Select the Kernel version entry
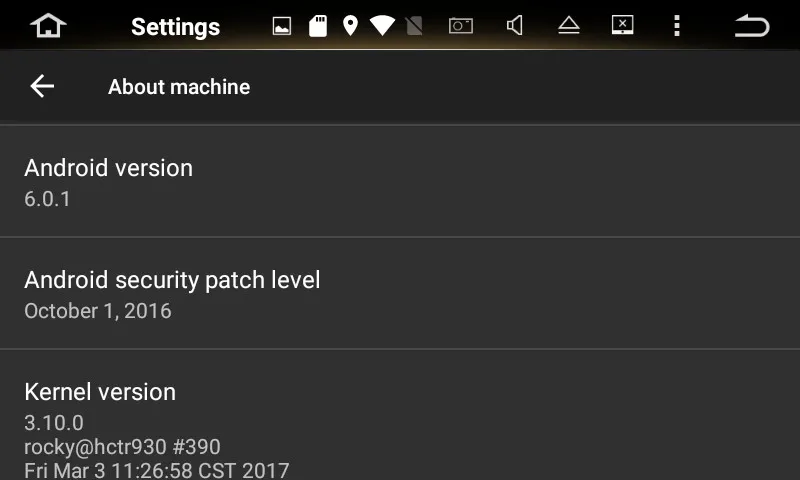This screenshot has height=480, width=800. click(x=400, y=415)
